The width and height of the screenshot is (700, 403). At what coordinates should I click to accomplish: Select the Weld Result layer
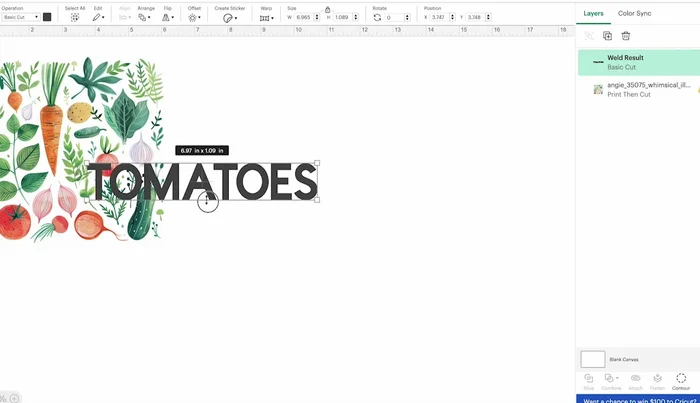pyautogui.click(x=639, y=62)
